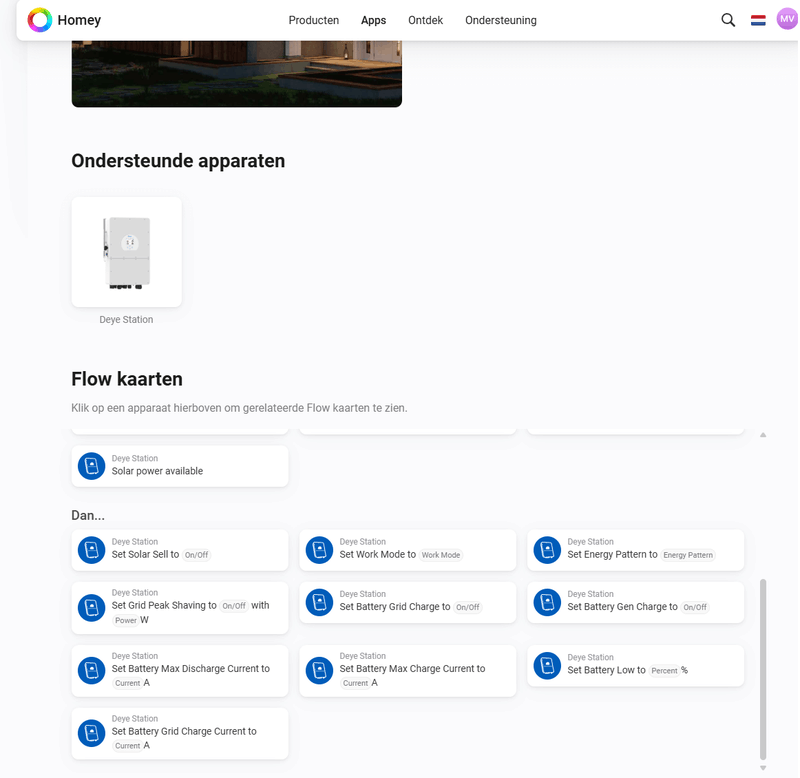The width and height of the screenshot is (800, 778).
Task: Click Current tag in Max Charge Current card
Action: click(355, 683)
